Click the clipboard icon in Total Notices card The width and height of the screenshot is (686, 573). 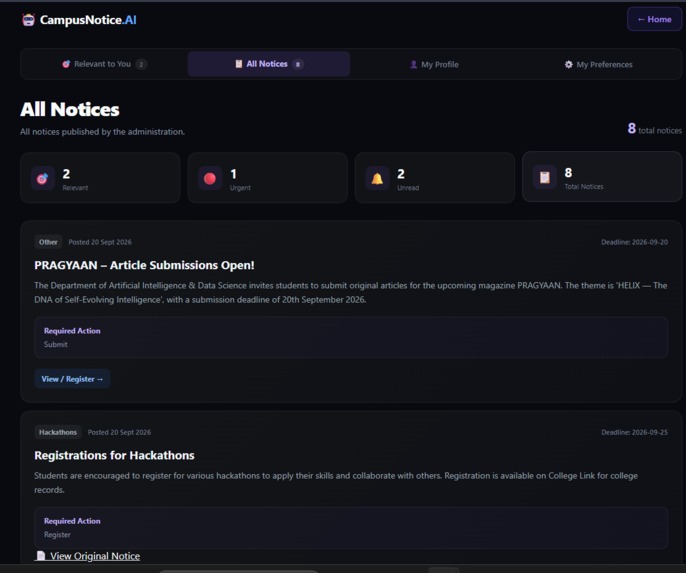tap(545, 177)
